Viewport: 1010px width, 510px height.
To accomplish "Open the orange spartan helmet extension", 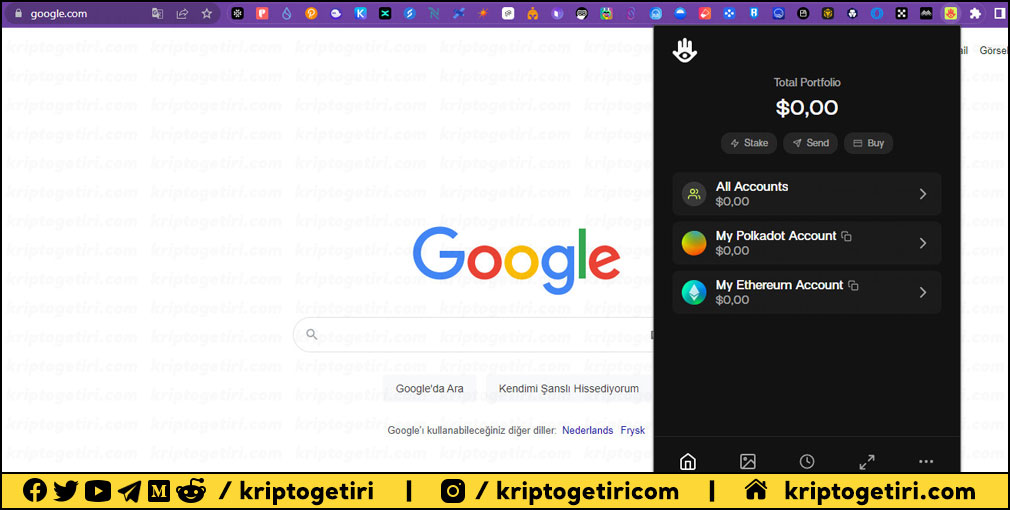I will click(533, 13).
